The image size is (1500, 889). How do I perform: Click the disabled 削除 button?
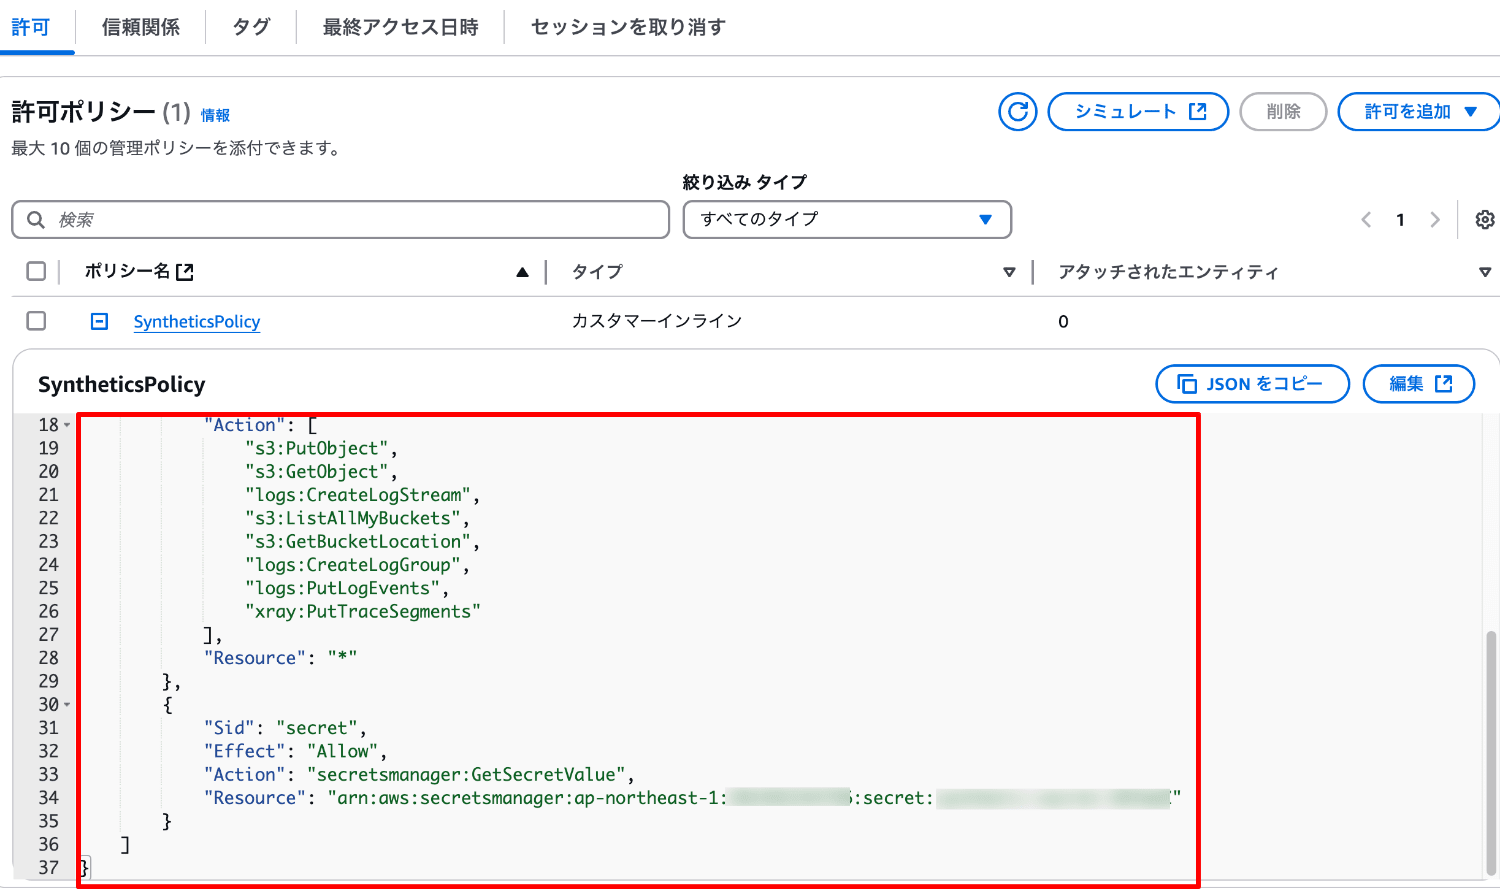1283,111
